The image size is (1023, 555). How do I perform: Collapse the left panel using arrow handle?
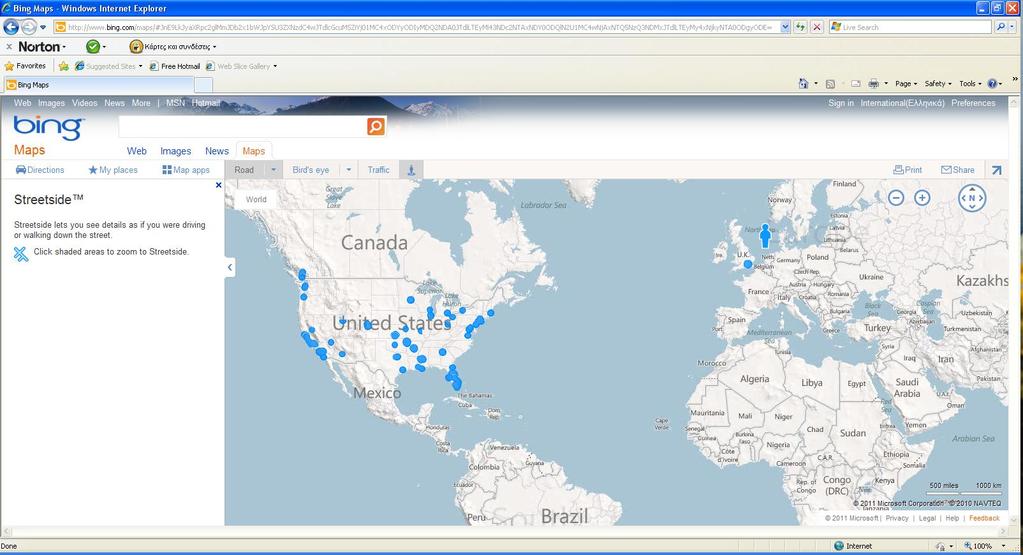coord(230,267)
